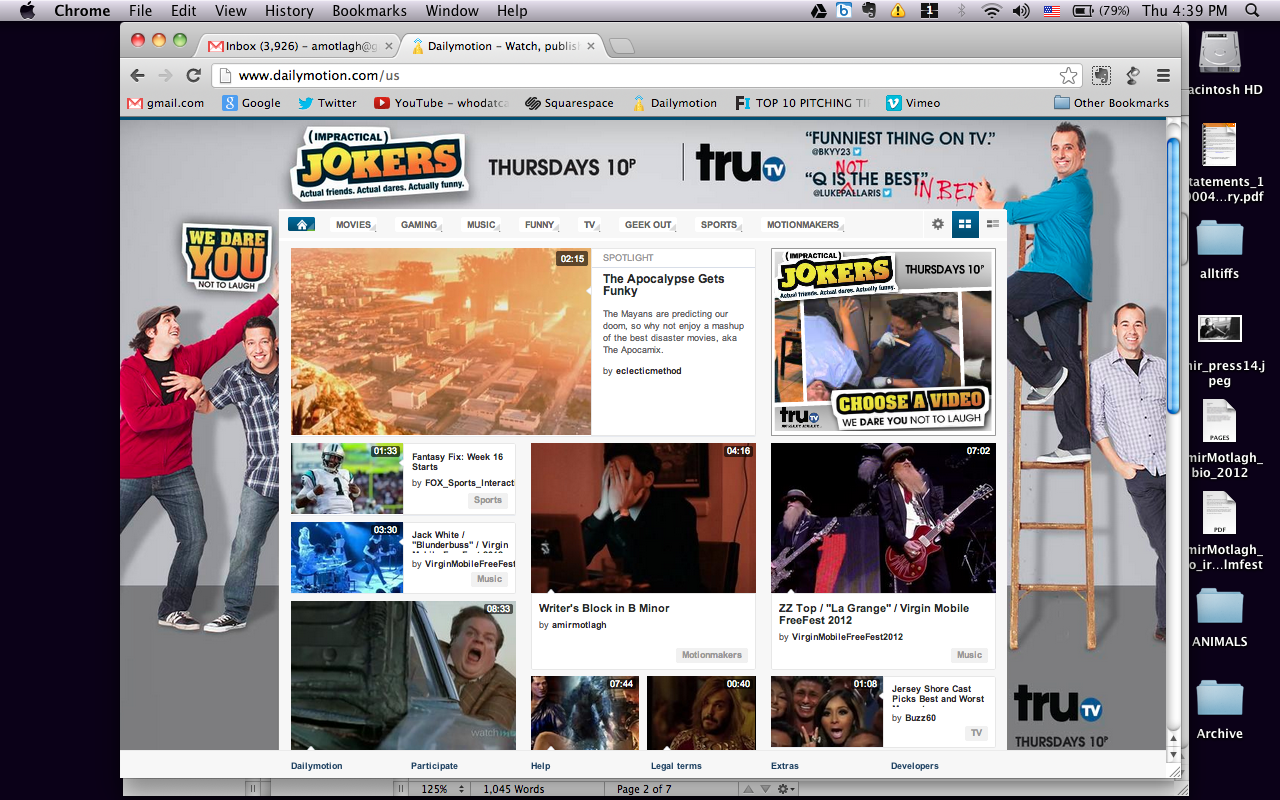
Task: Click the Motionmakers tag
Action: click(712, 655)
